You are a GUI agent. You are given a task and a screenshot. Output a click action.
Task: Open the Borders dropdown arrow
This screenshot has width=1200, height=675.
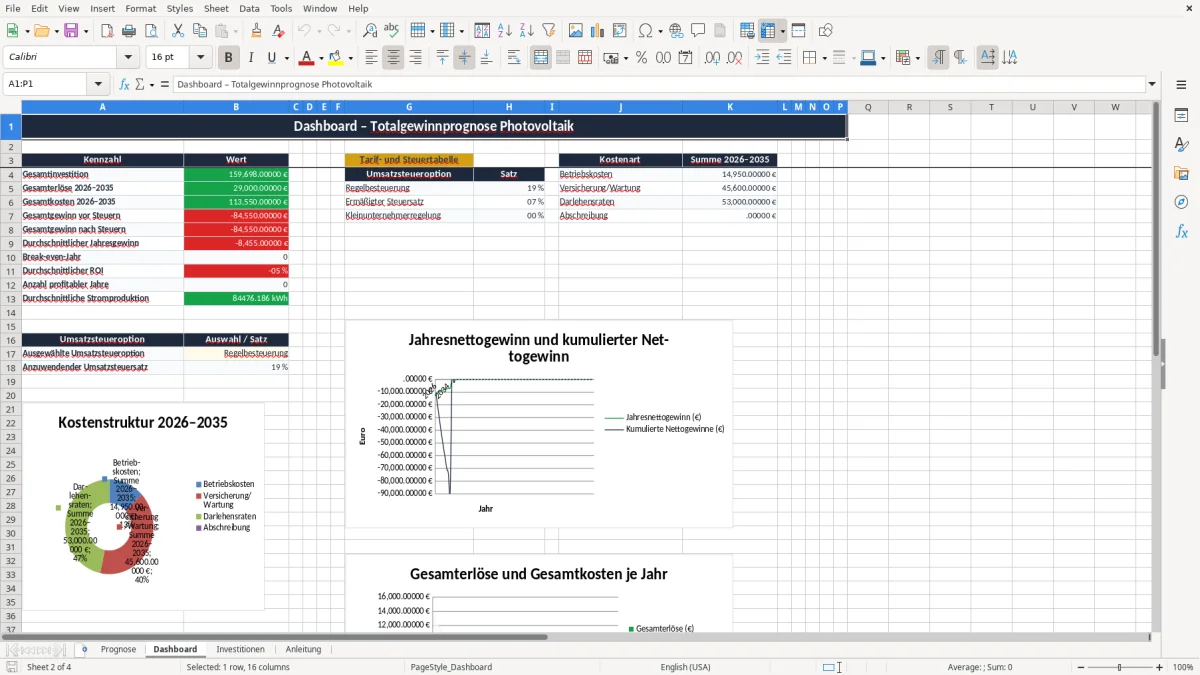[x=824, y=58]
